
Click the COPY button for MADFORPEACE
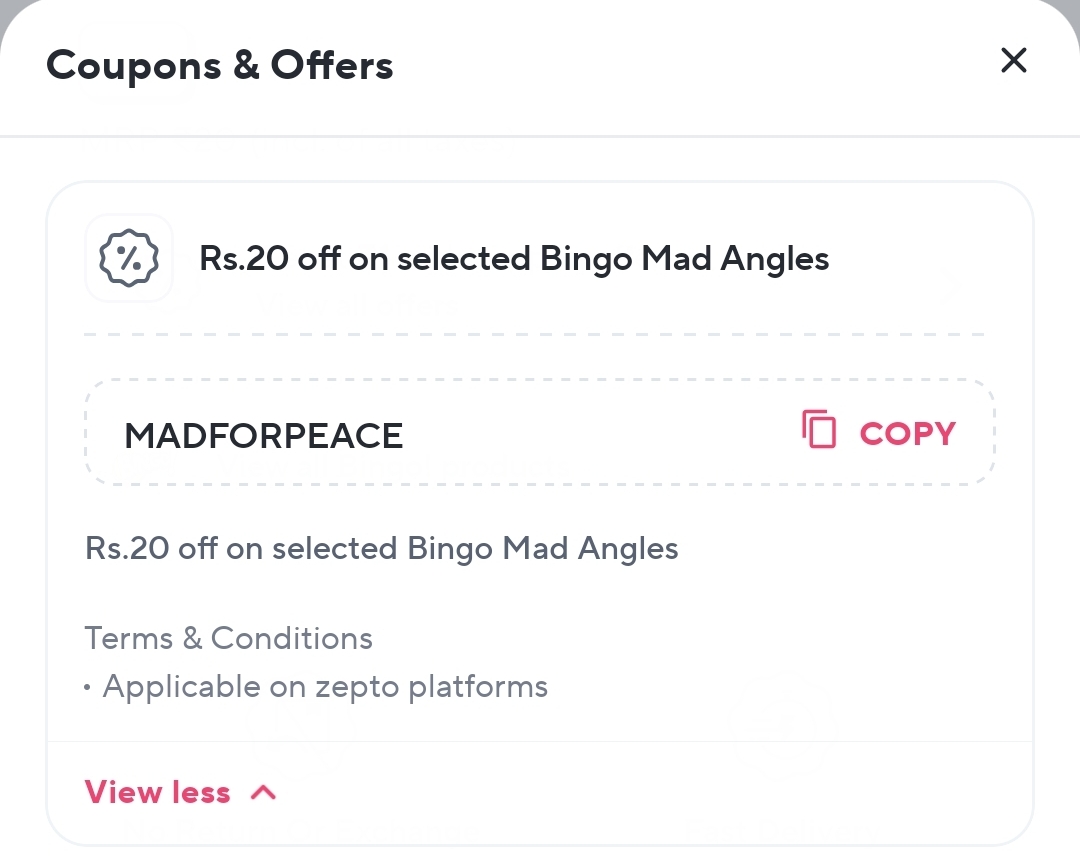tap(905, 432)
